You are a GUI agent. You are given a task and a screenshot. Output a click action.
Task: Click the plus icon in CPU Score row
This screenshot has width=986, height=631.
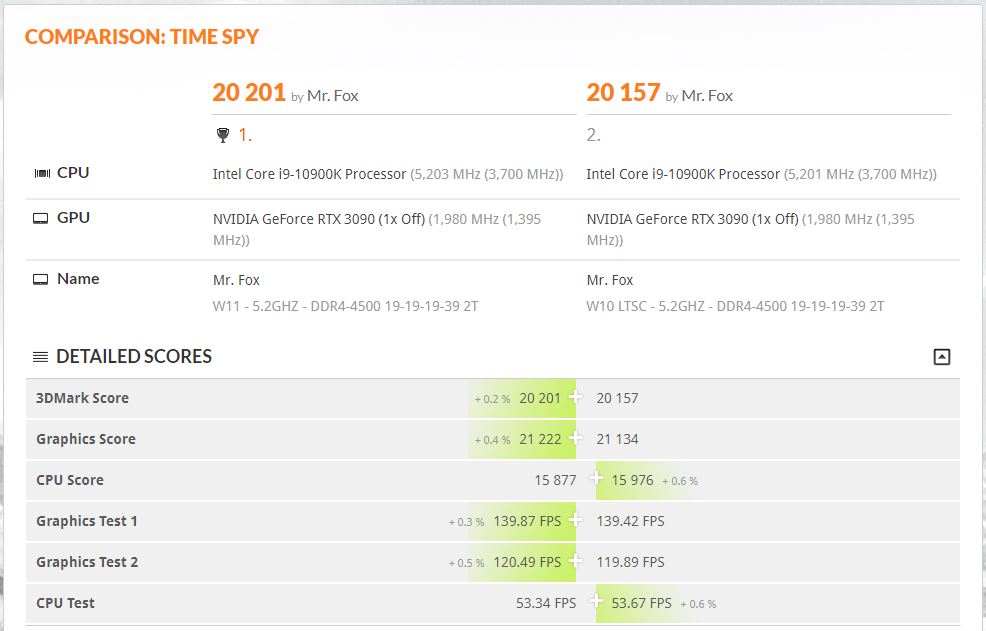tap(597, 480)
